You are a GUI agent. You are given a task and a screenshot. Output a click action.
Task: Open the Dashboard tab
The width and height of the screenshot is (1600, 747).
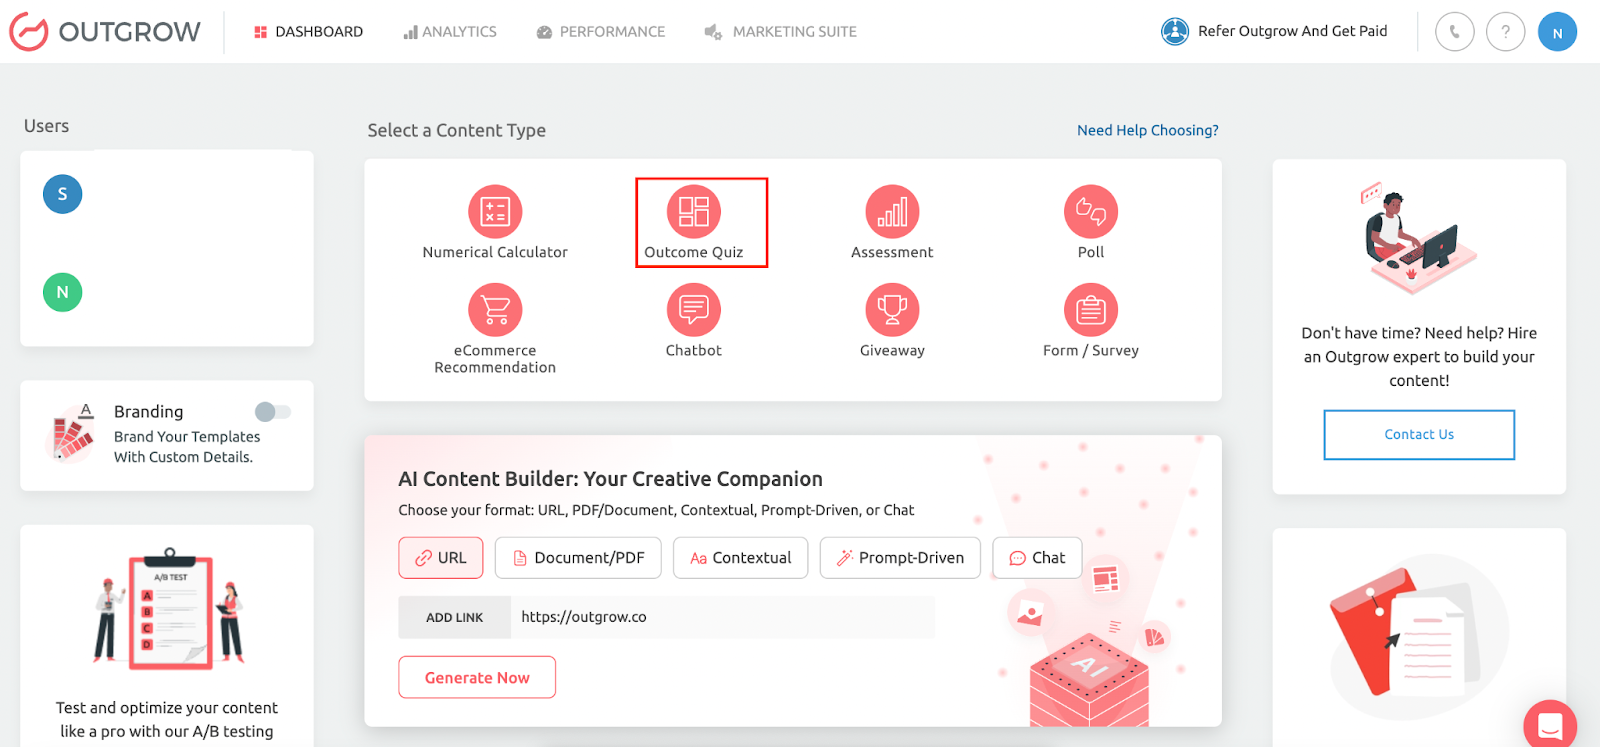[x=308, y=32]
